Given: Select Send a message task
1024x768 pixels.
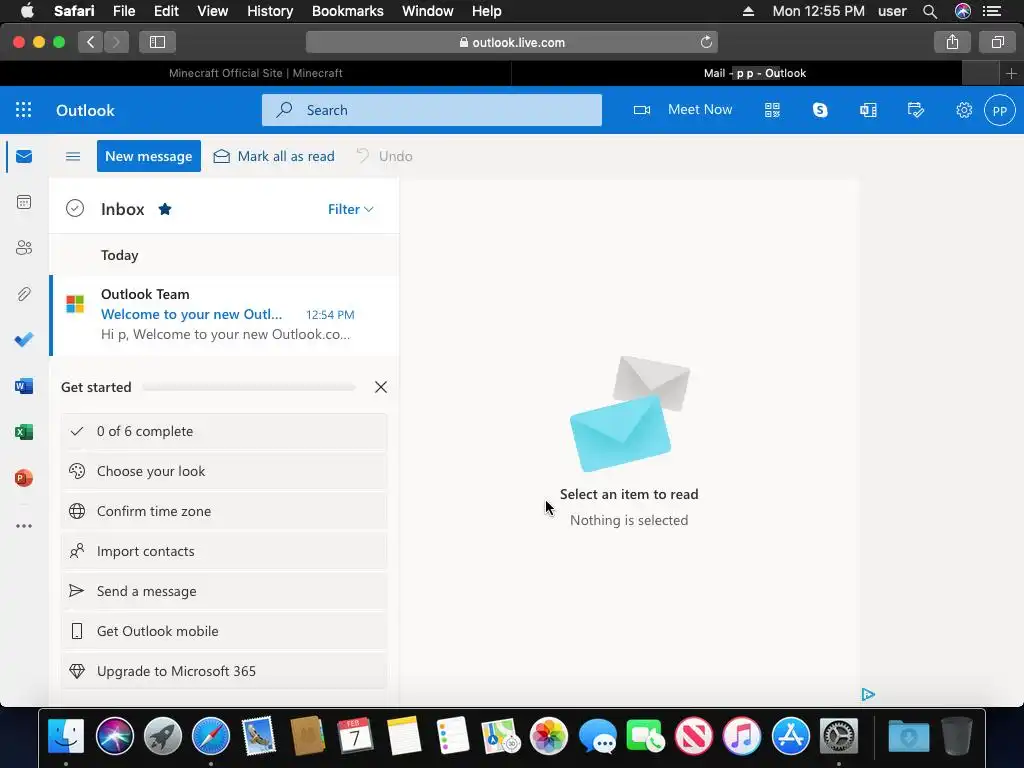Looking at the screenshot, I should click(x=224, y=591).
